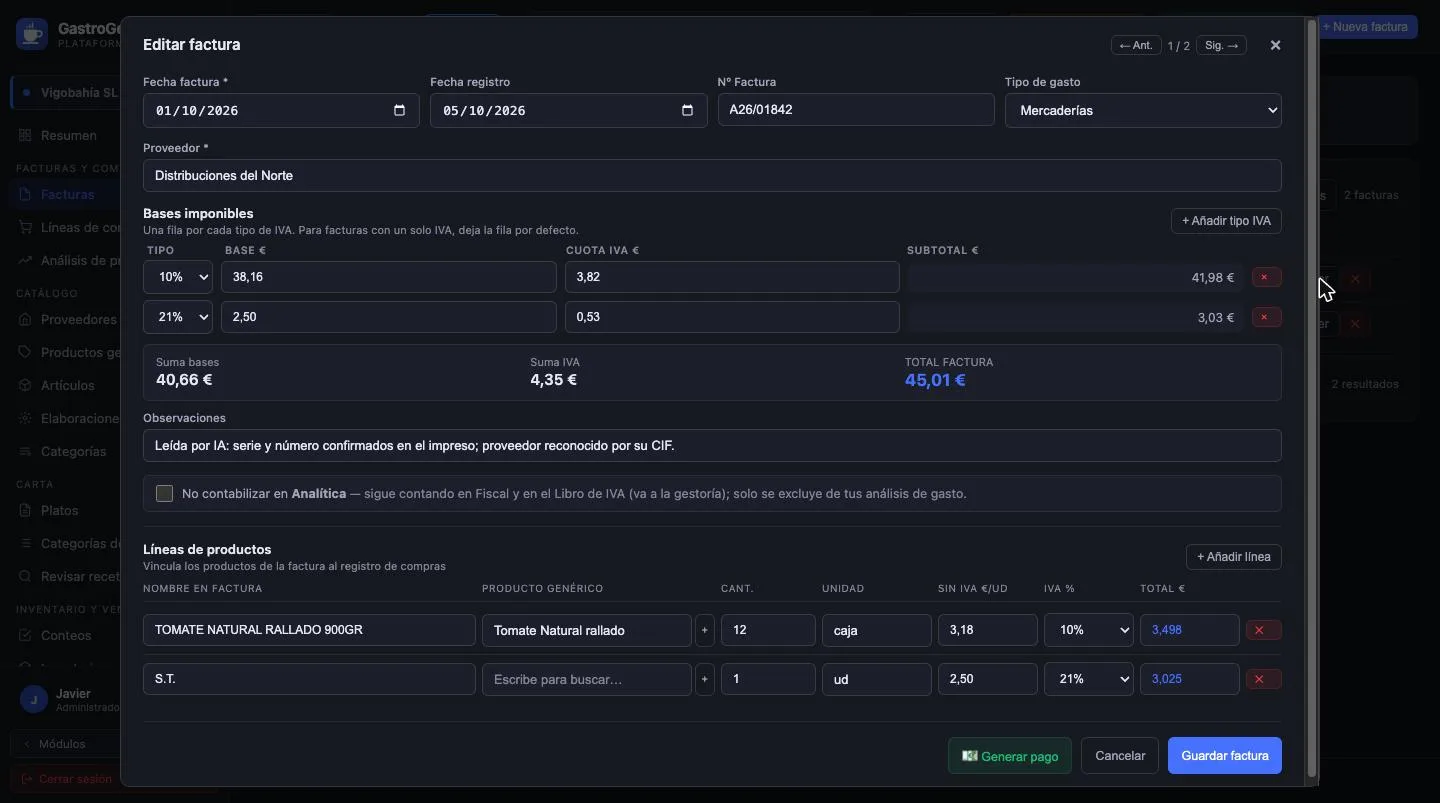Click Generar pago button
This screenshot has height=803, width=1440.
click(1010, 756)
